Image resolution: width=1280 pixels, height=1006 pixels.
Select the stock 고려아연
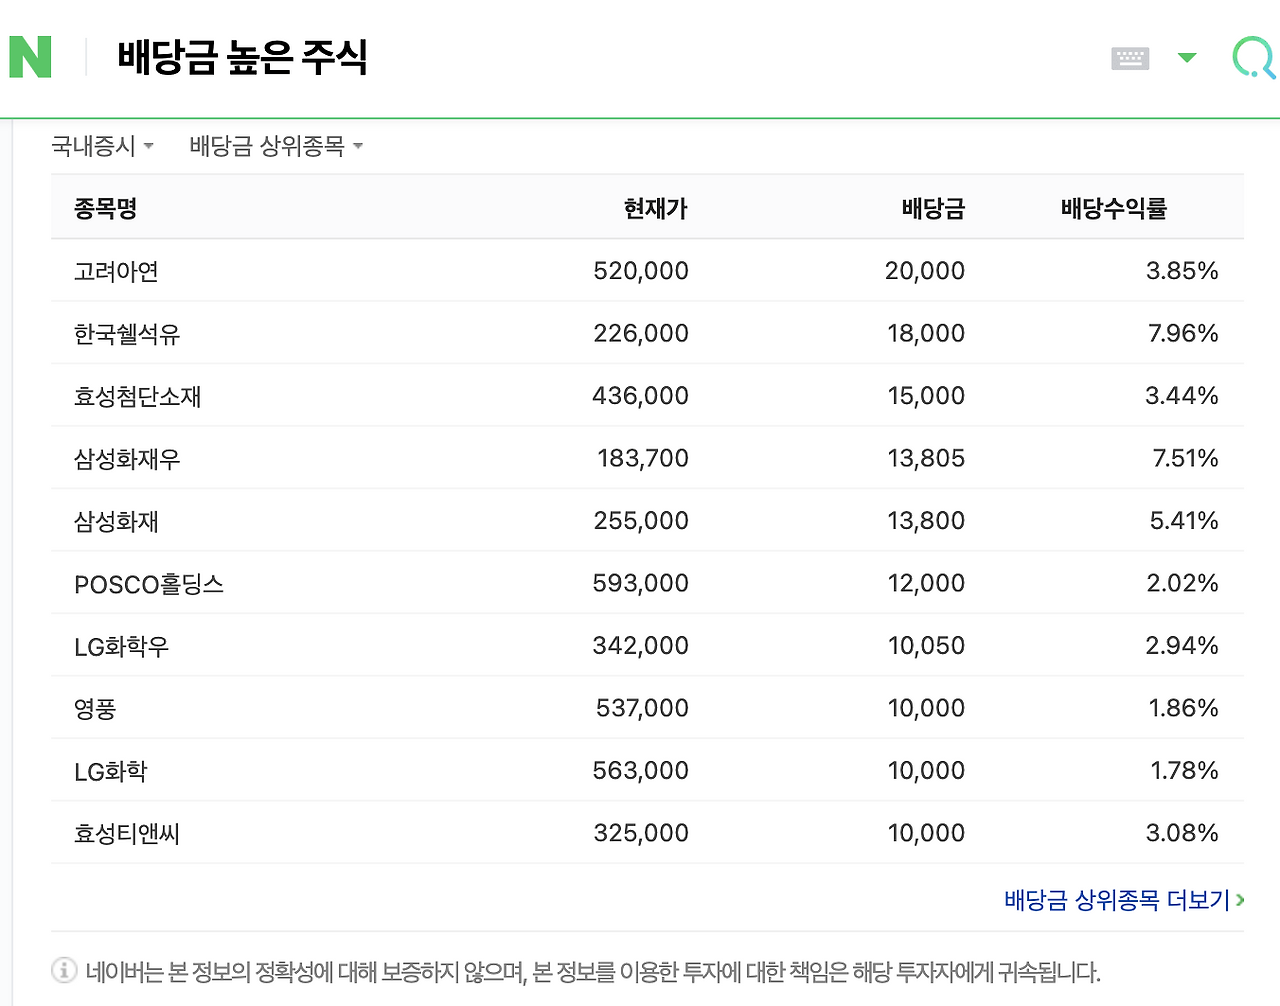[x=116, y=271]
